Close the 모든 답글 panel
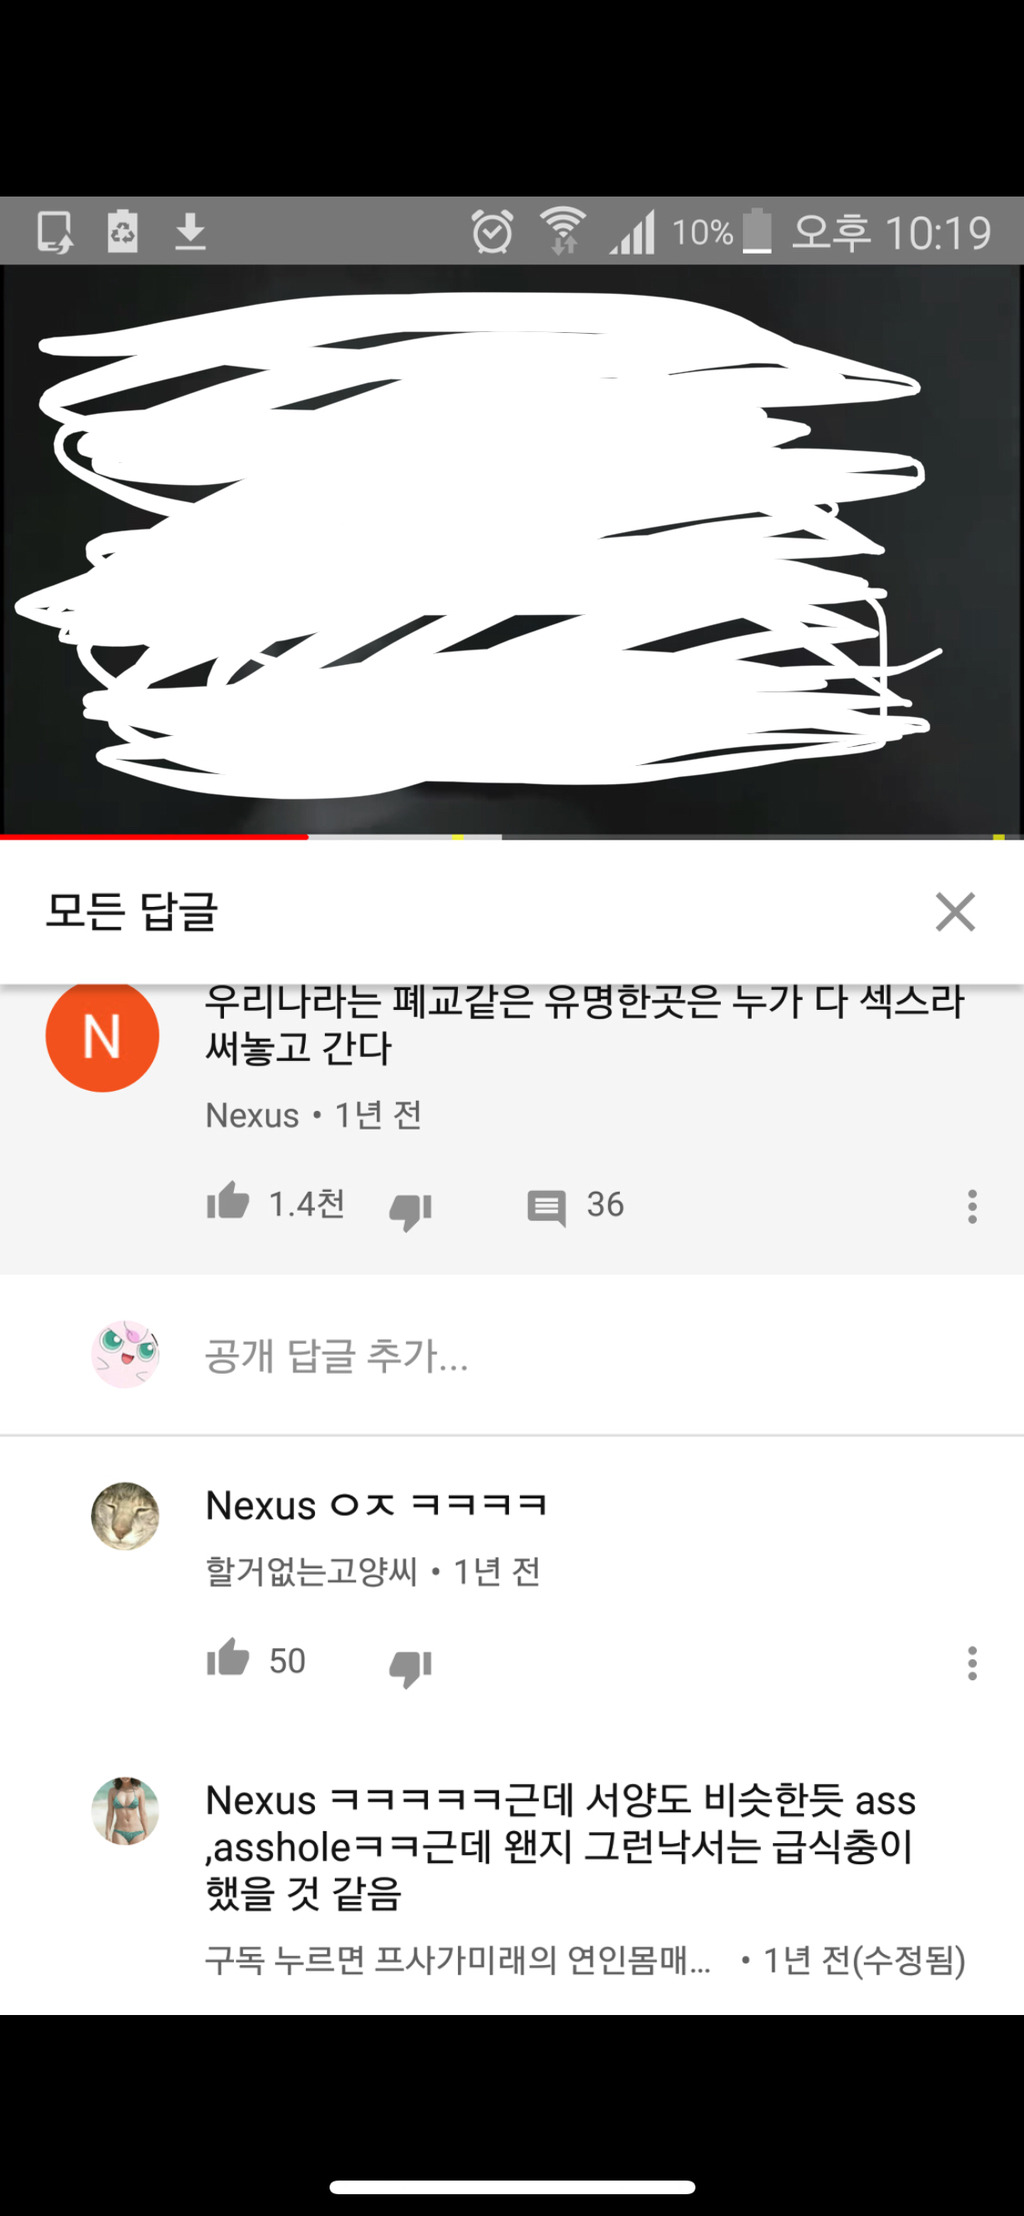The width and height of the screenshot is (1024, 2216). [955, 912]
